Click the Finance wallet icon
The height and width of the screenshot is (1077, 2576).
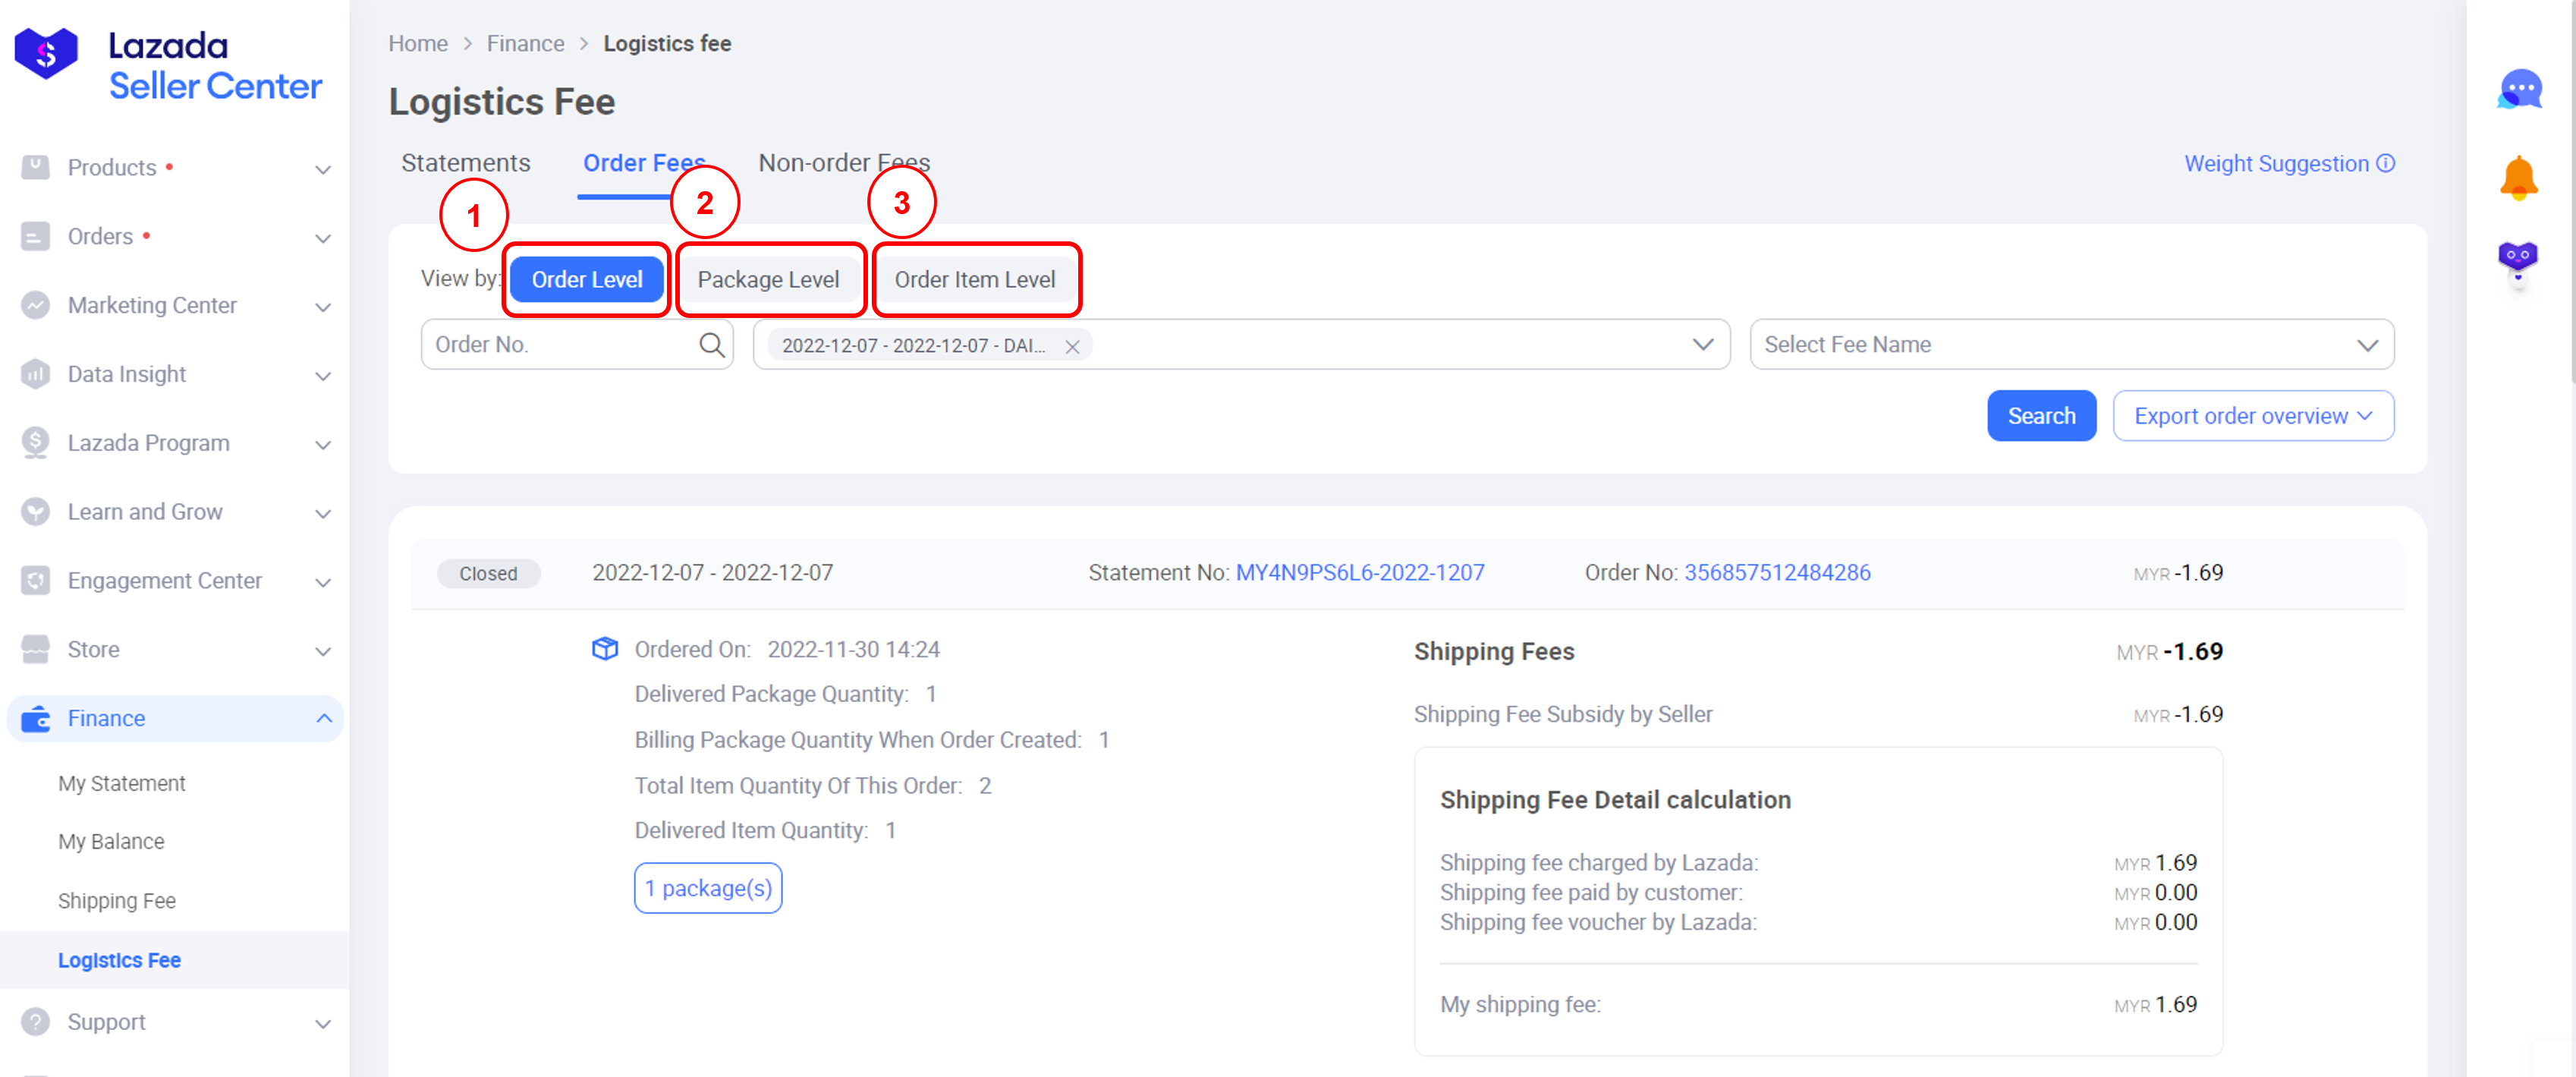35,718
